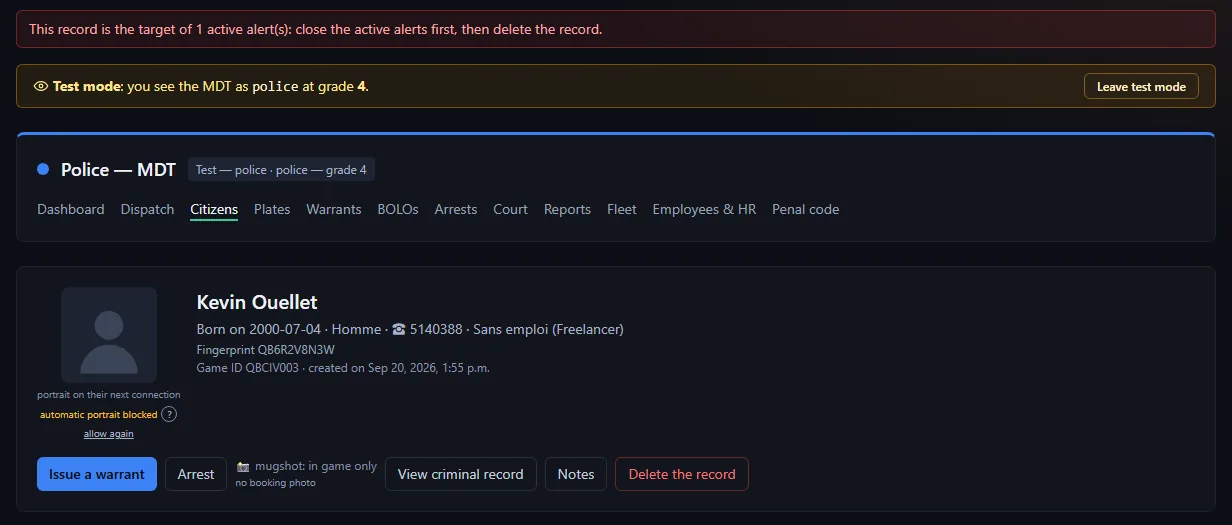Click the Test — police grade 4 badge

[281, 170]
